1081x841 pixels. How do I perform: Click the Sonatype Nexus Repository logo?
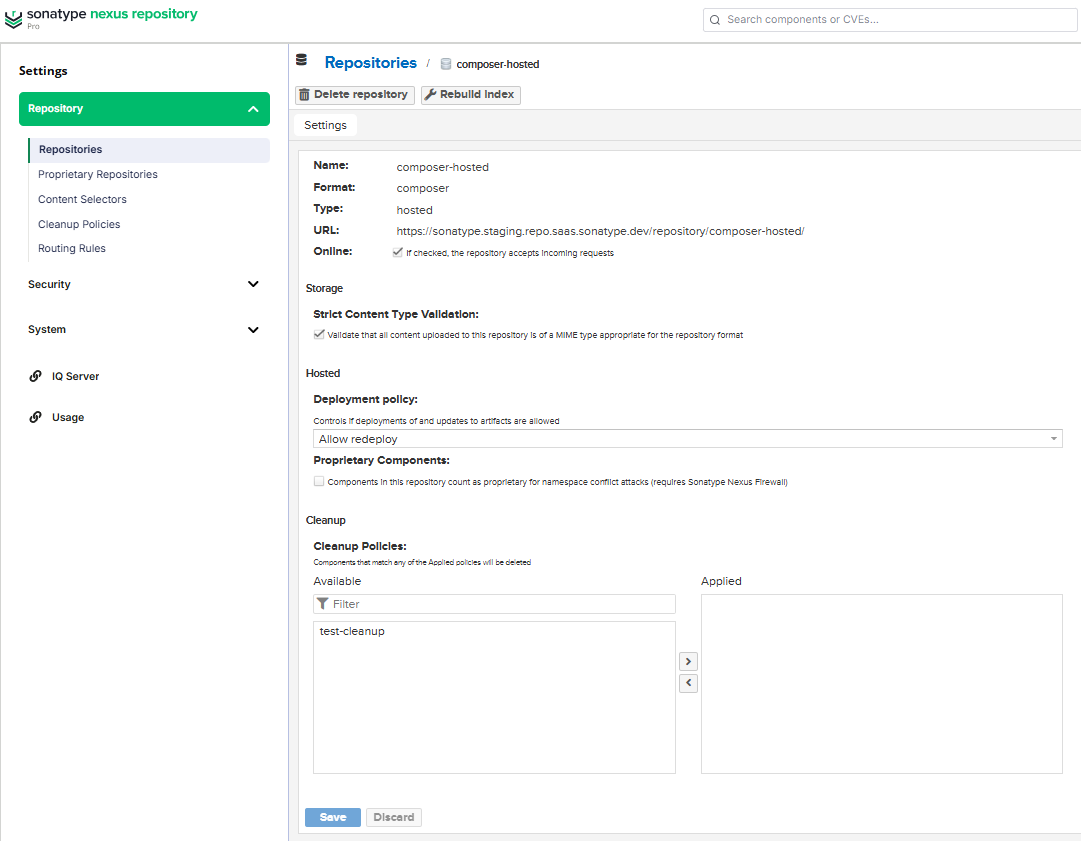tap(101, 18)
